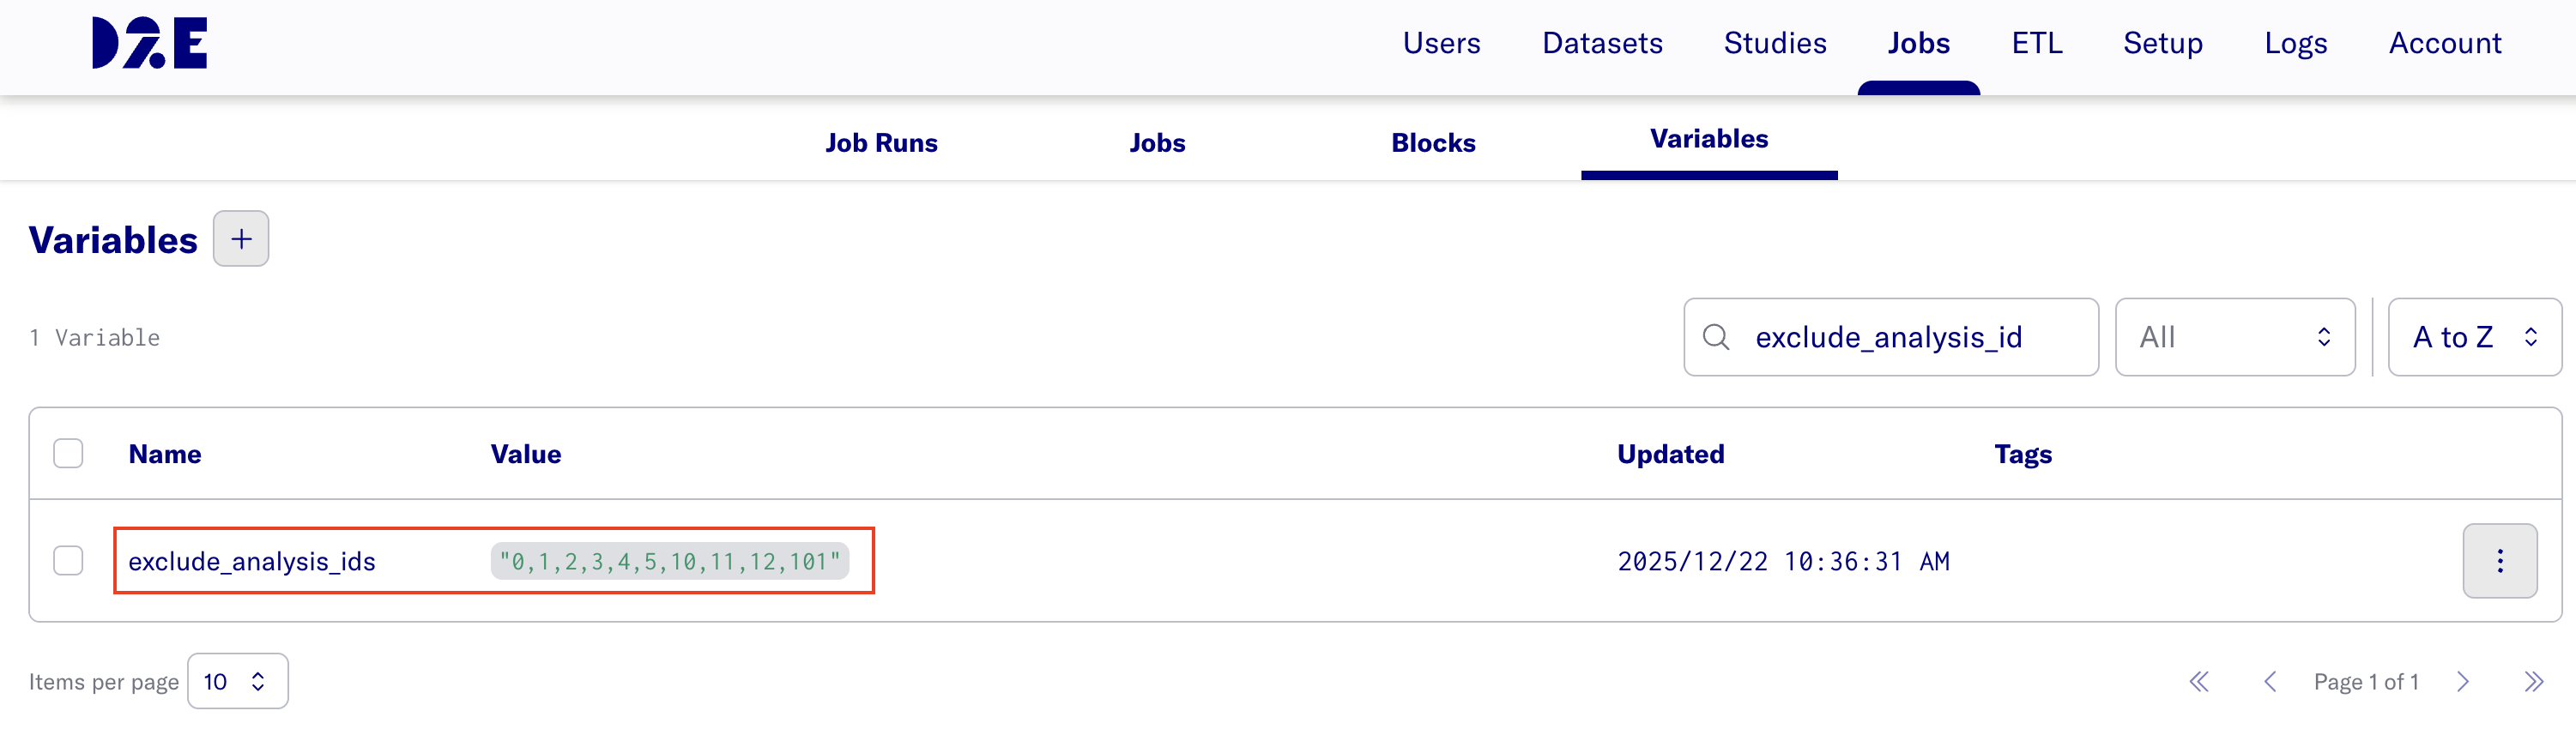
Task: Open the exclude_analysis_ids variable
Action: [252, 562]
